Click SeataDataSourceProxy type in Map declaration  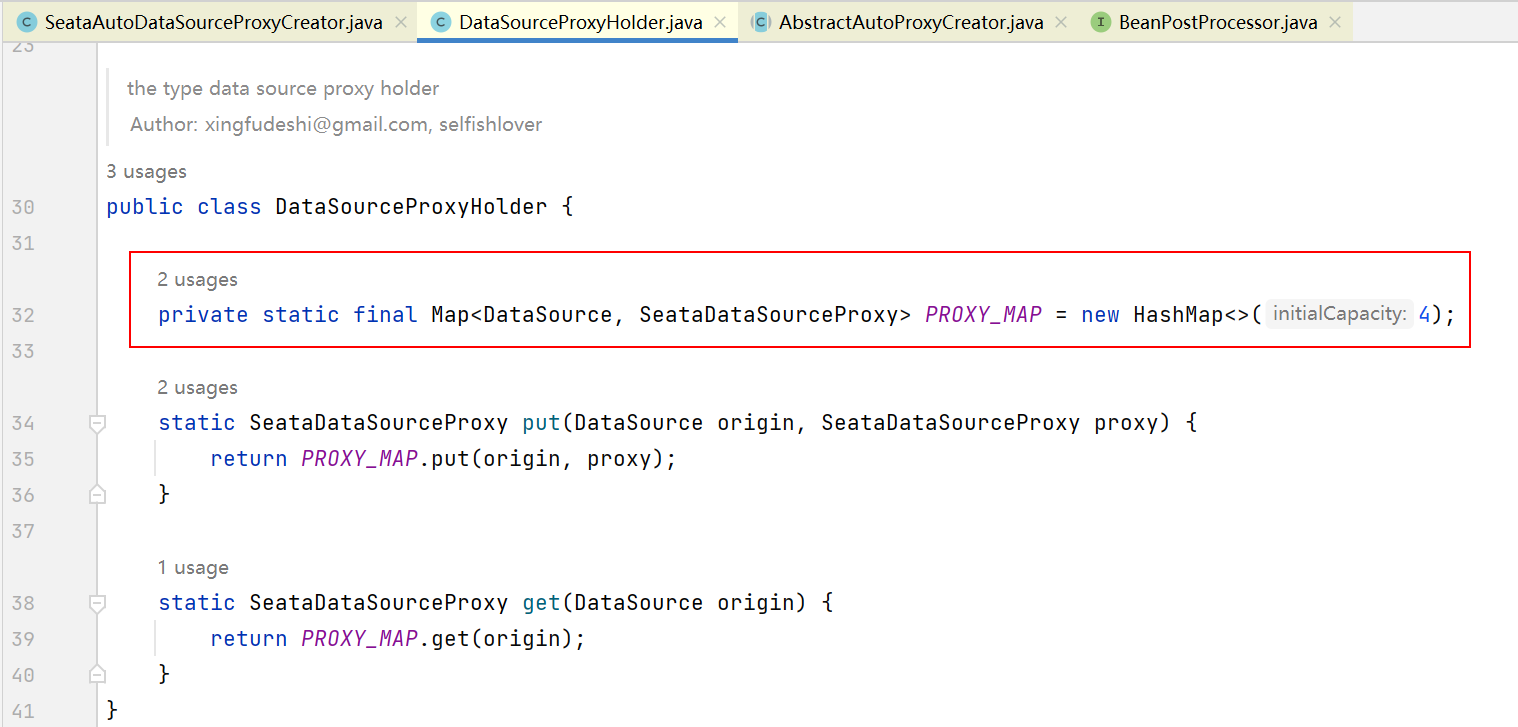coord(769,315)
